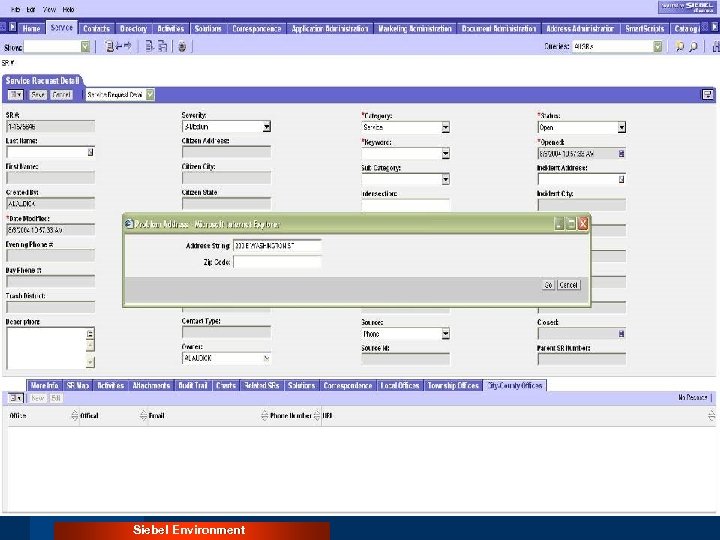Click Cancel in the Problem Address dialog

click(x=568, y=285)
